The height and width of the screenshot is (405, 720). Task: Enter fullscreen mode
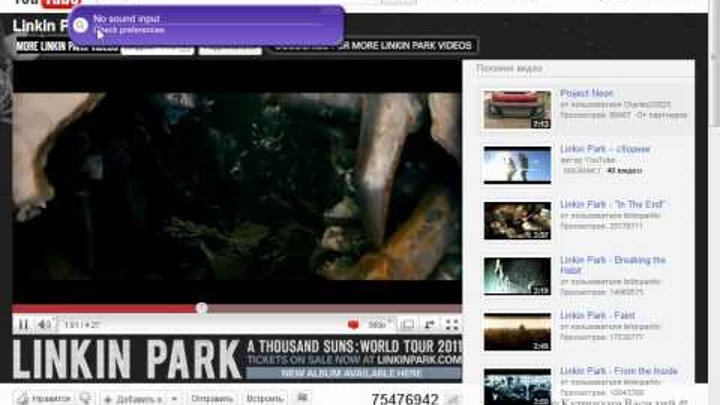coord(452,325)
